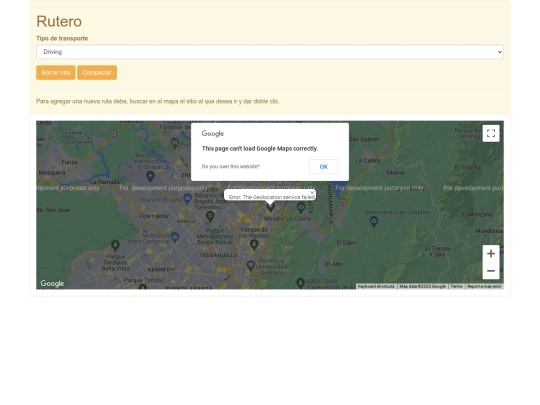Click the 'Siberia' map label

pyautogui.click(x=395, y=173)
